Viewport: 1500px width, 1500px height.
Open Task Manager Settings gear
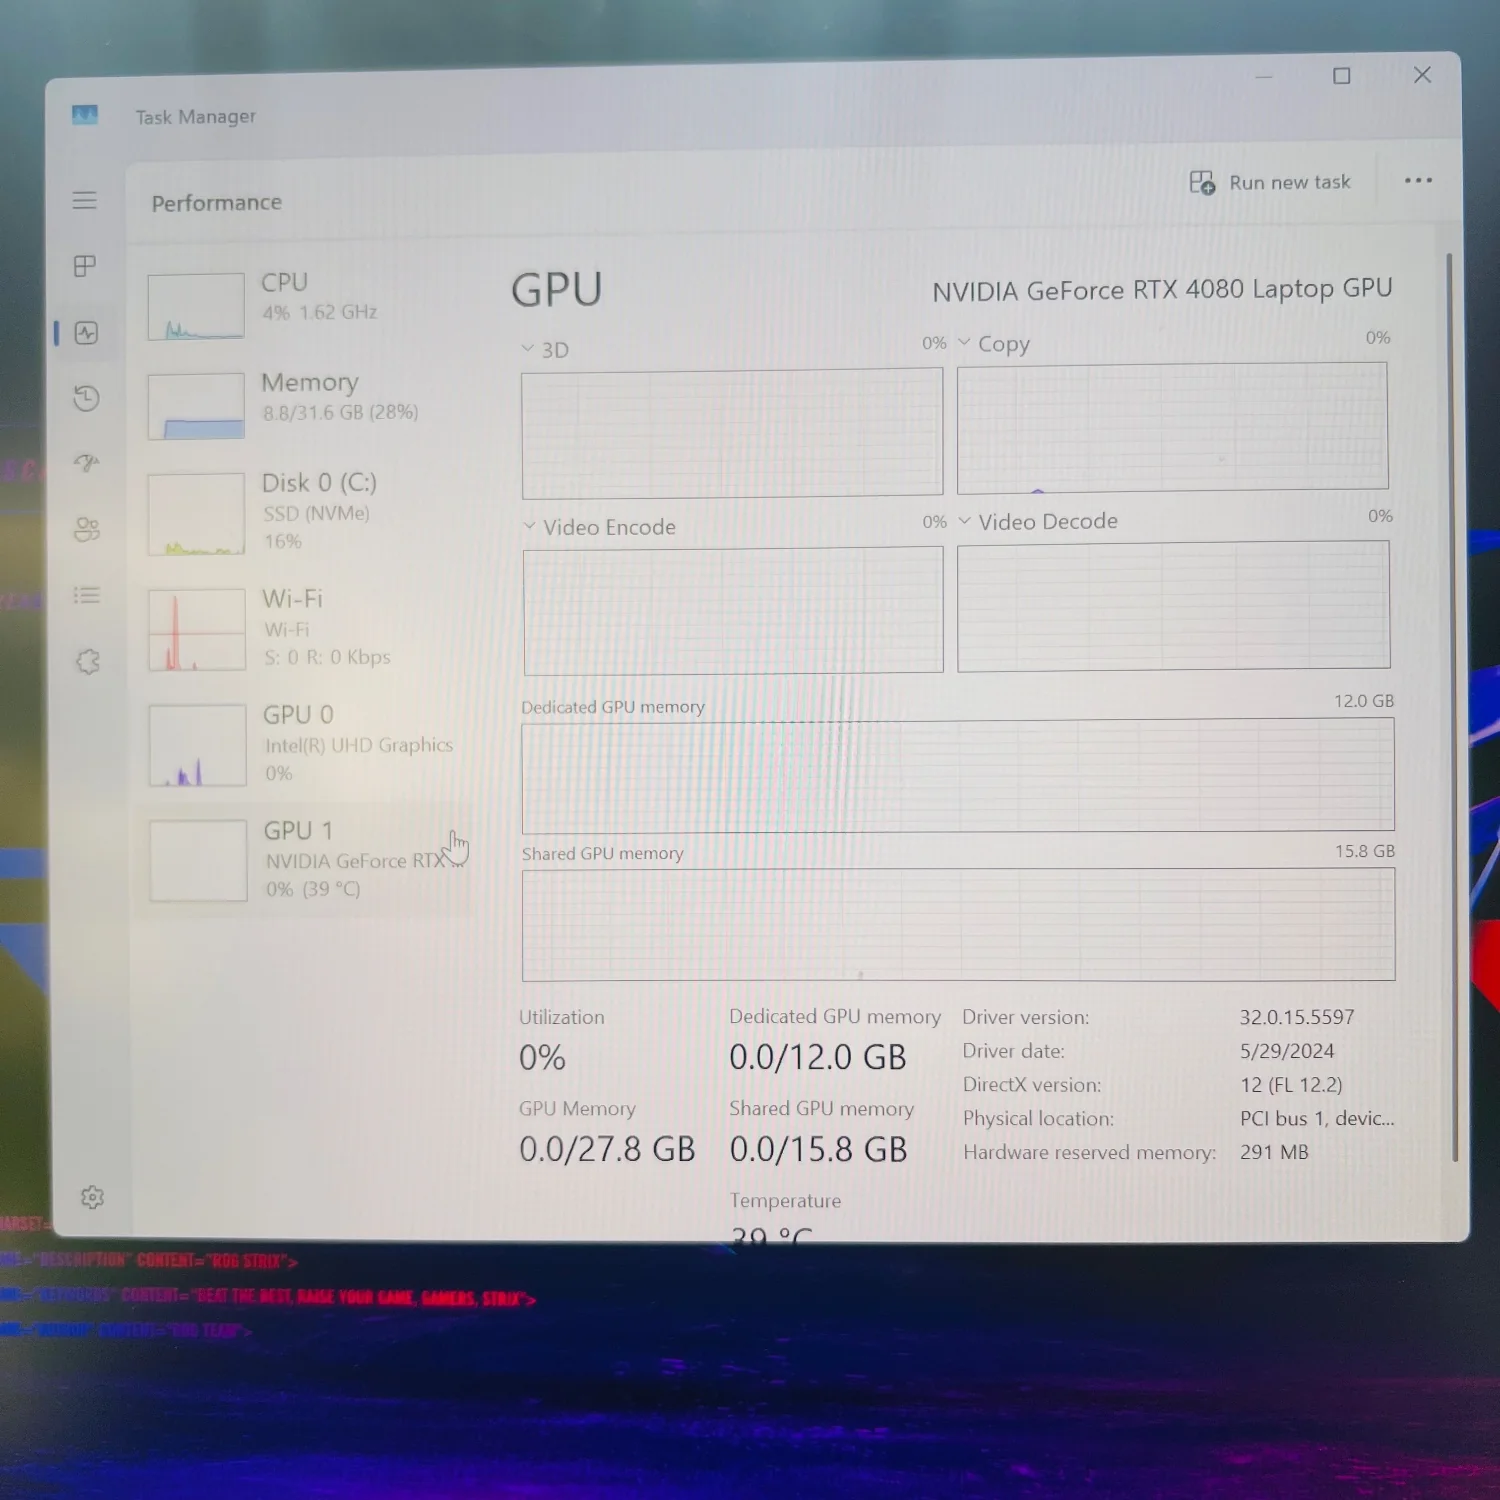pos(92,1197)
